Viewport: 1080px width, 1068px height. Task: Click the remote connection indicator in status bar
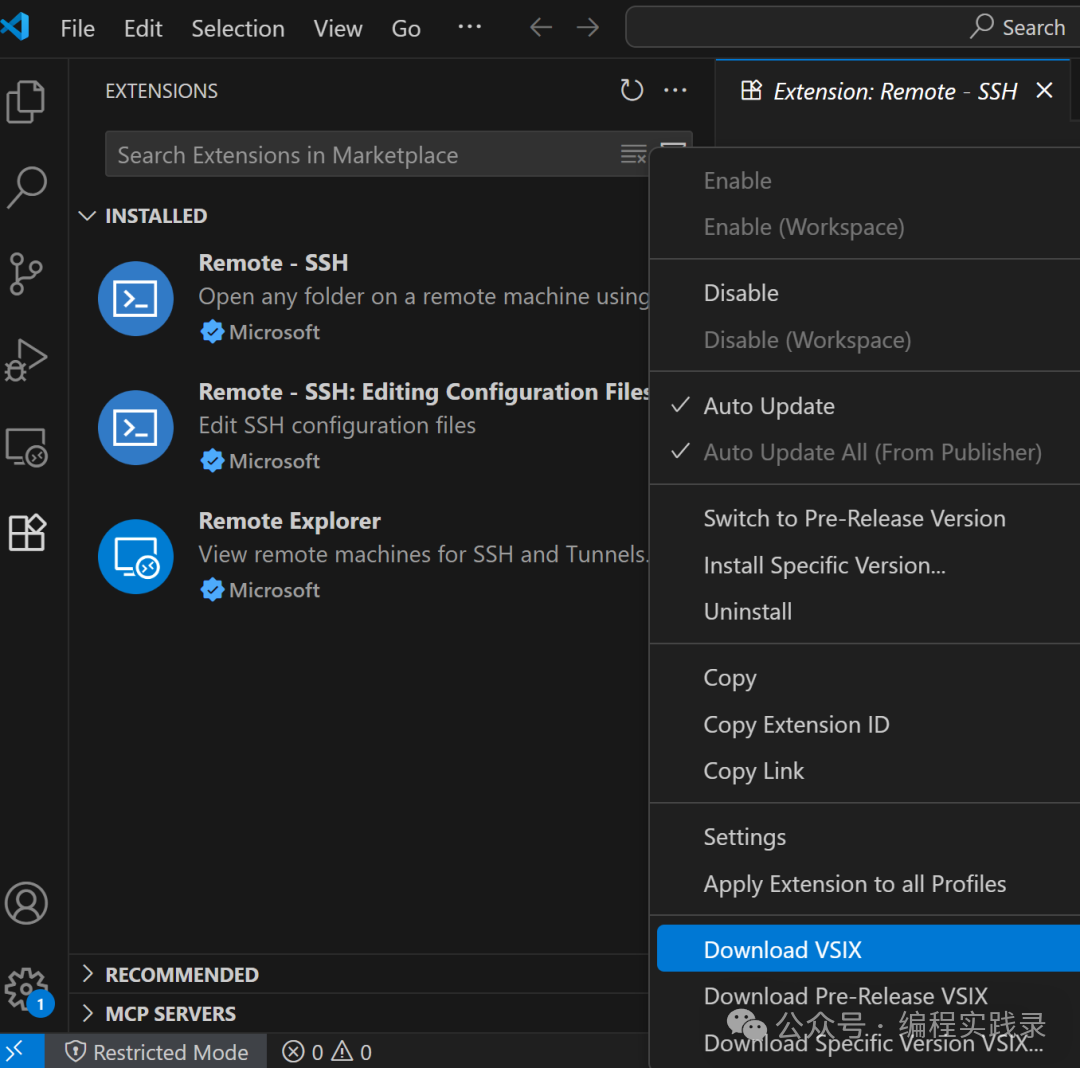click(x=22, y=1051)
